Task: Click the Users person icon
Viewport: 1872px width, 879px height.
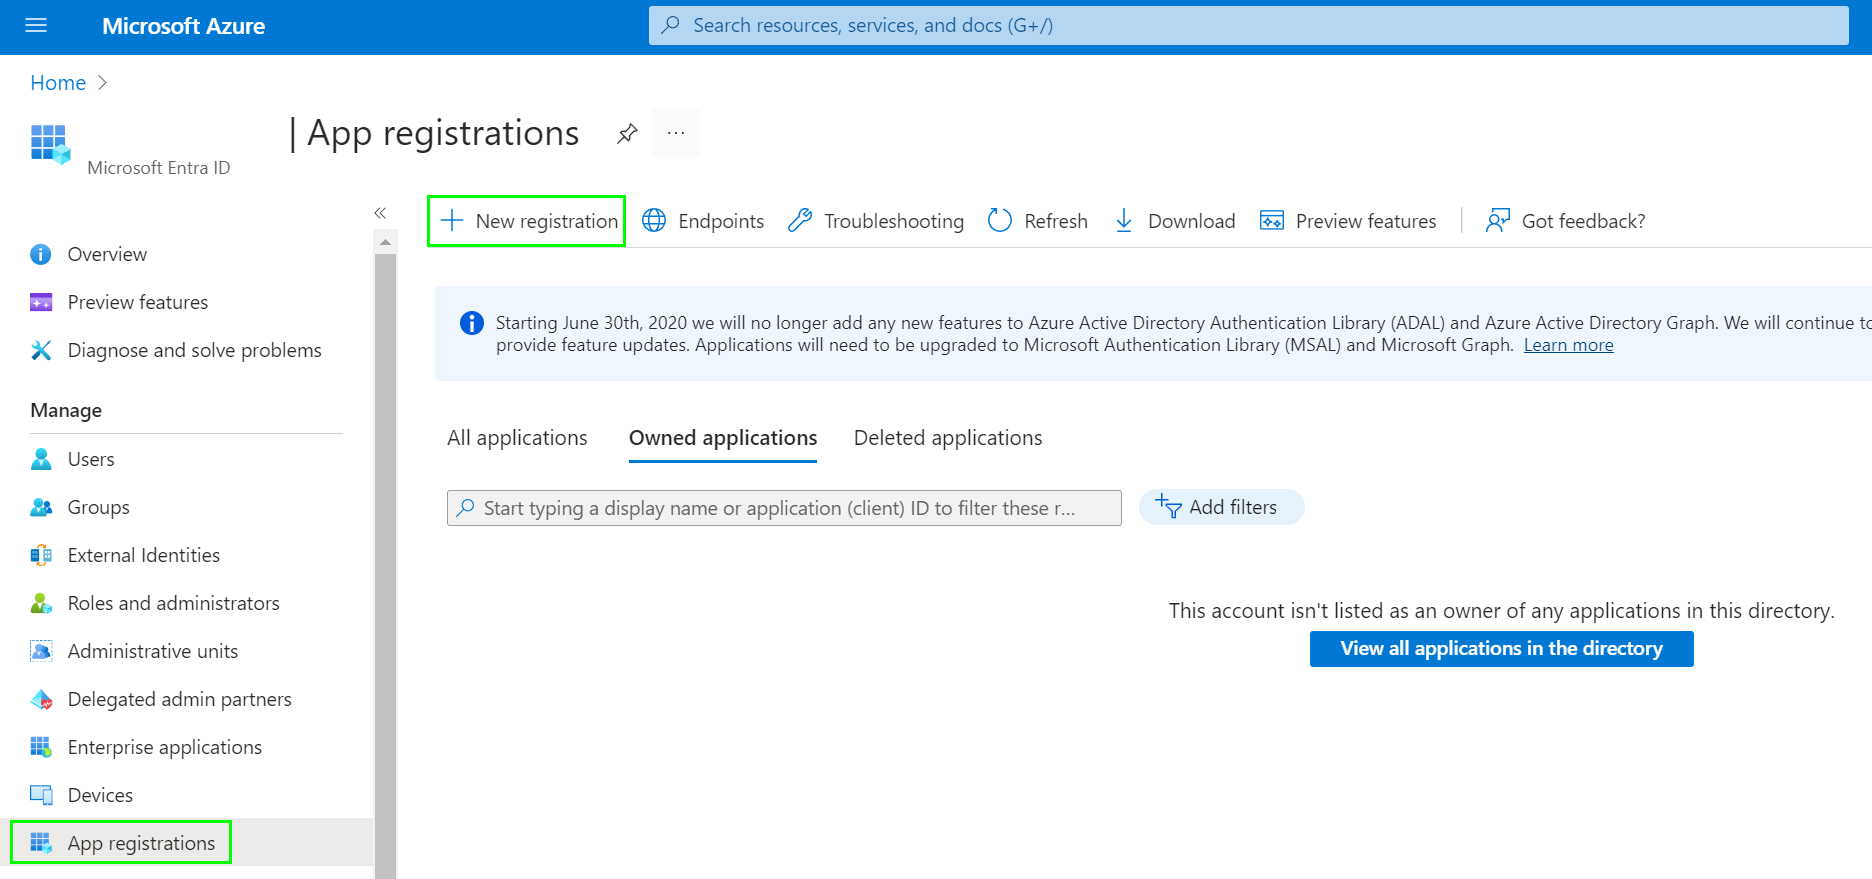Action: point(41,459)
